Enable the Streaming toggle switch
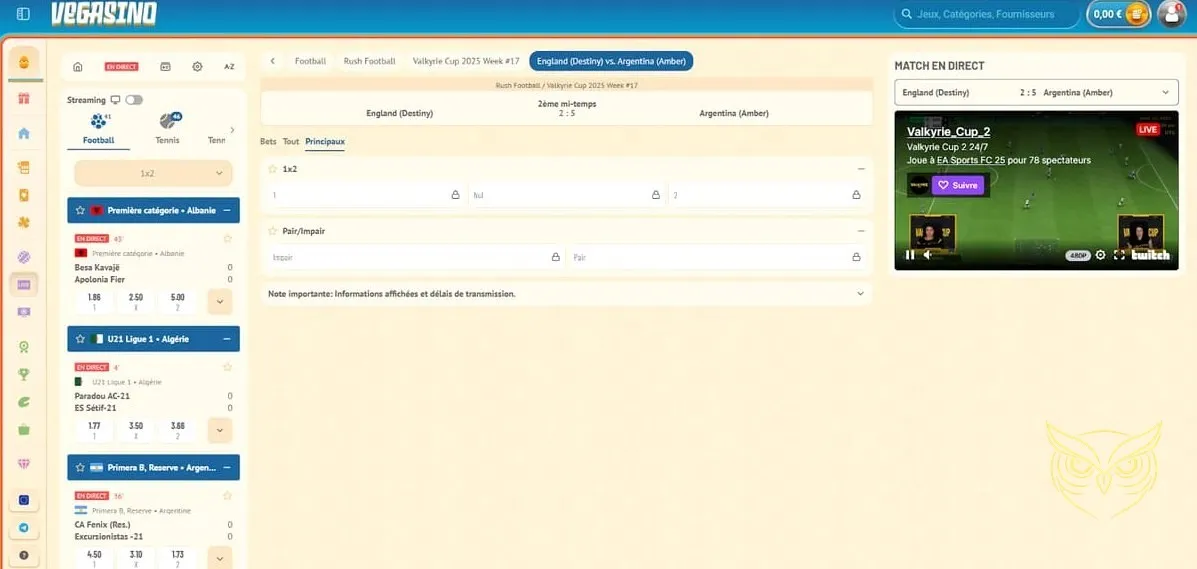 134,100
